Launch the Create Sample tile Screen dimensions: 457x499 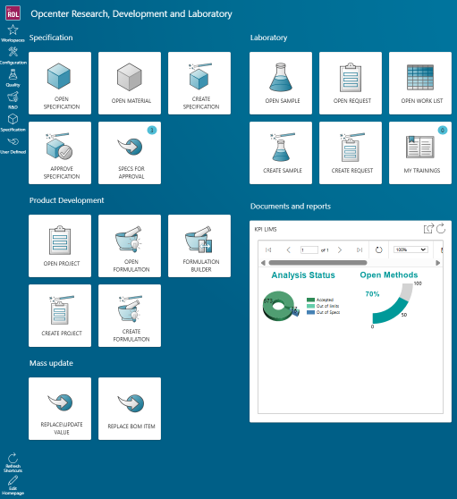pos(281,153)
